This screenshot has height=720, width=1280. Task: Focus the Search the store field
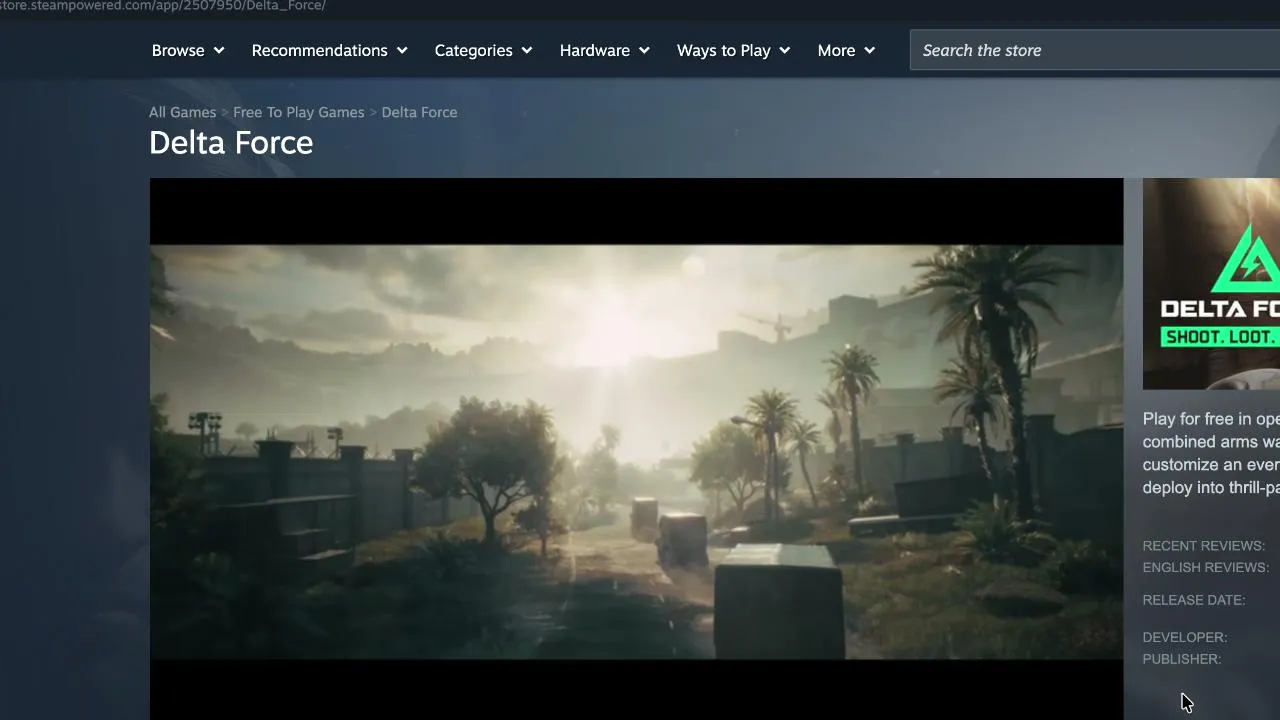(1095, 50)
